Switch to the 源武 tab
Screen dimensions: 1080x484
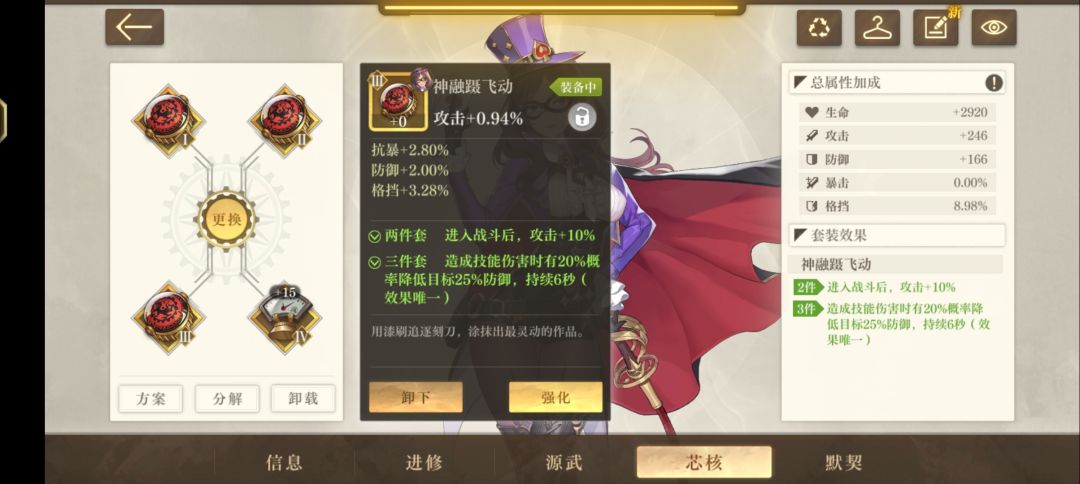564,463
